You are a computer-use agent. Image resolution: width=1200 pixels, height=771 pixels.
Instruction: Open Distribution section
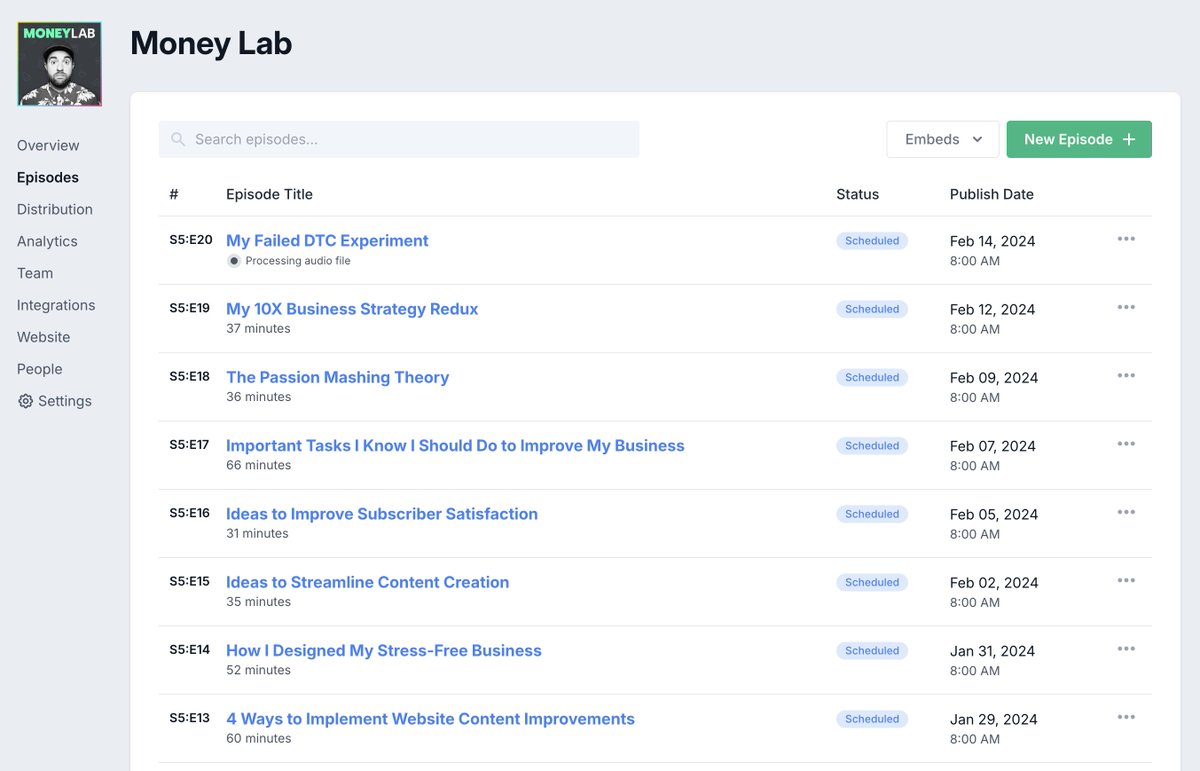point(55,209)
